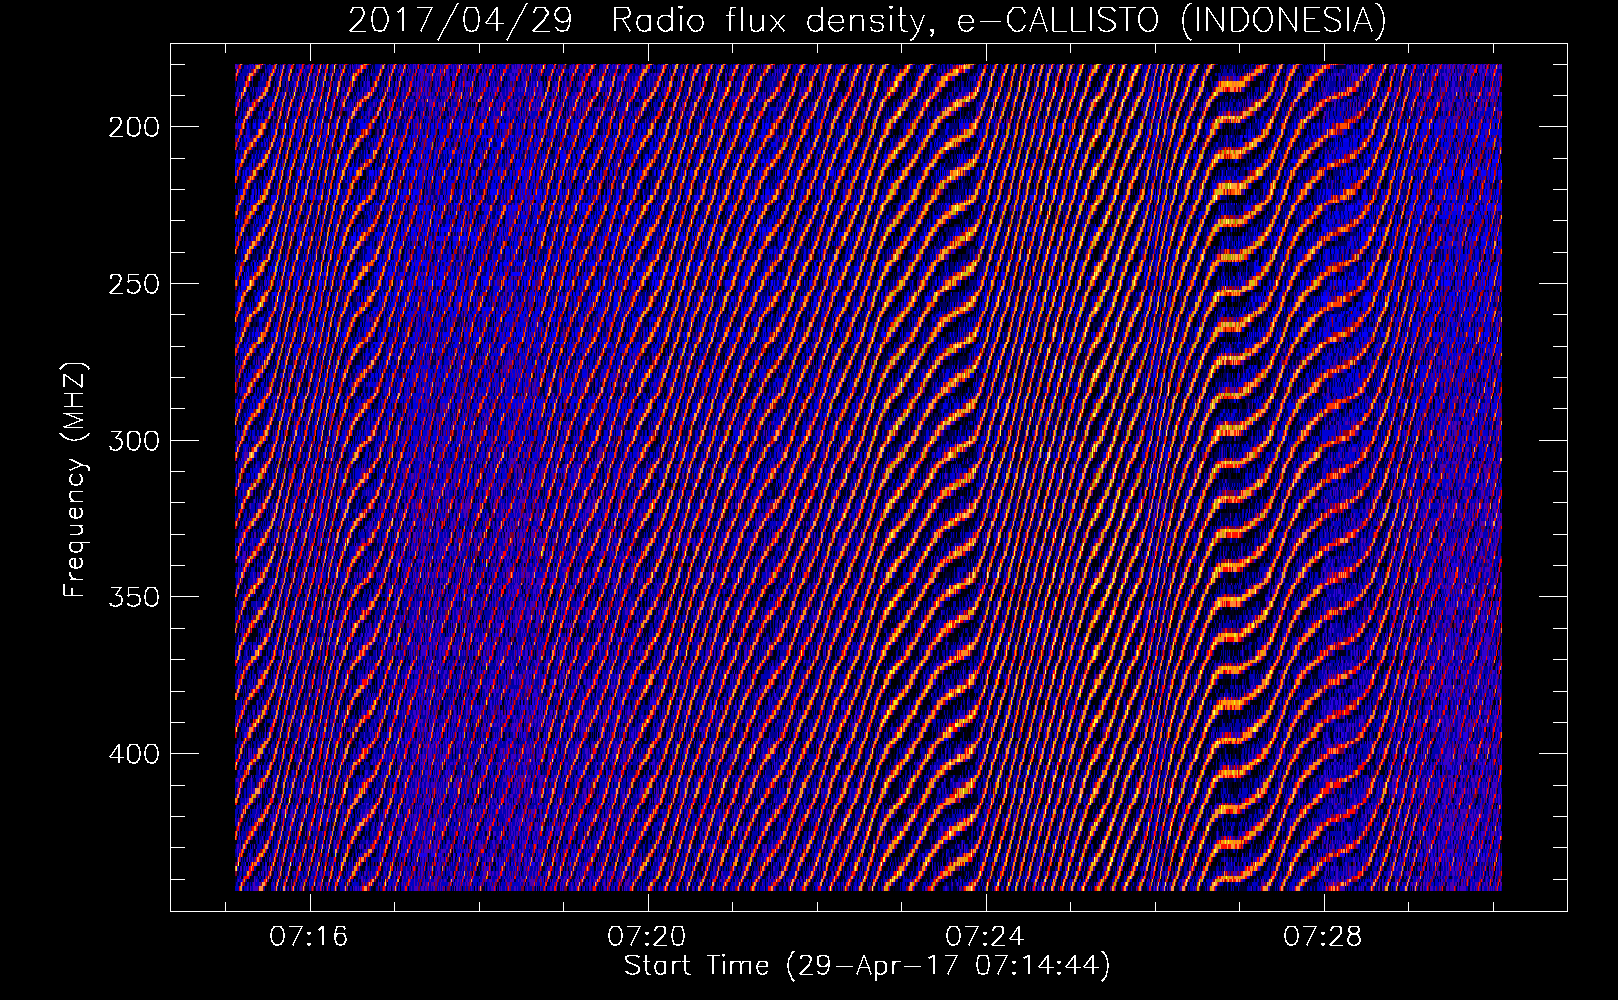The image size is (1618, 1000).
Task: Click the 07:24 time axis label
Action: 986,937
